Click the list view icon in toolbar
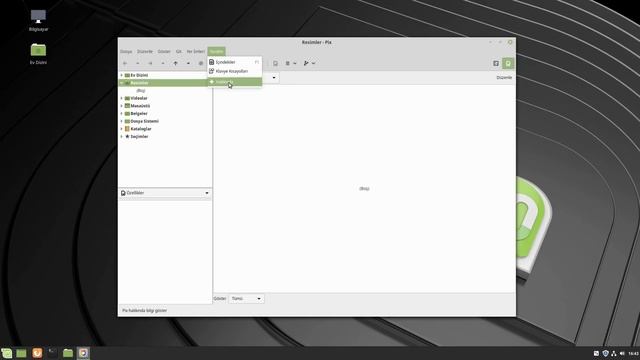 [288, 63]
